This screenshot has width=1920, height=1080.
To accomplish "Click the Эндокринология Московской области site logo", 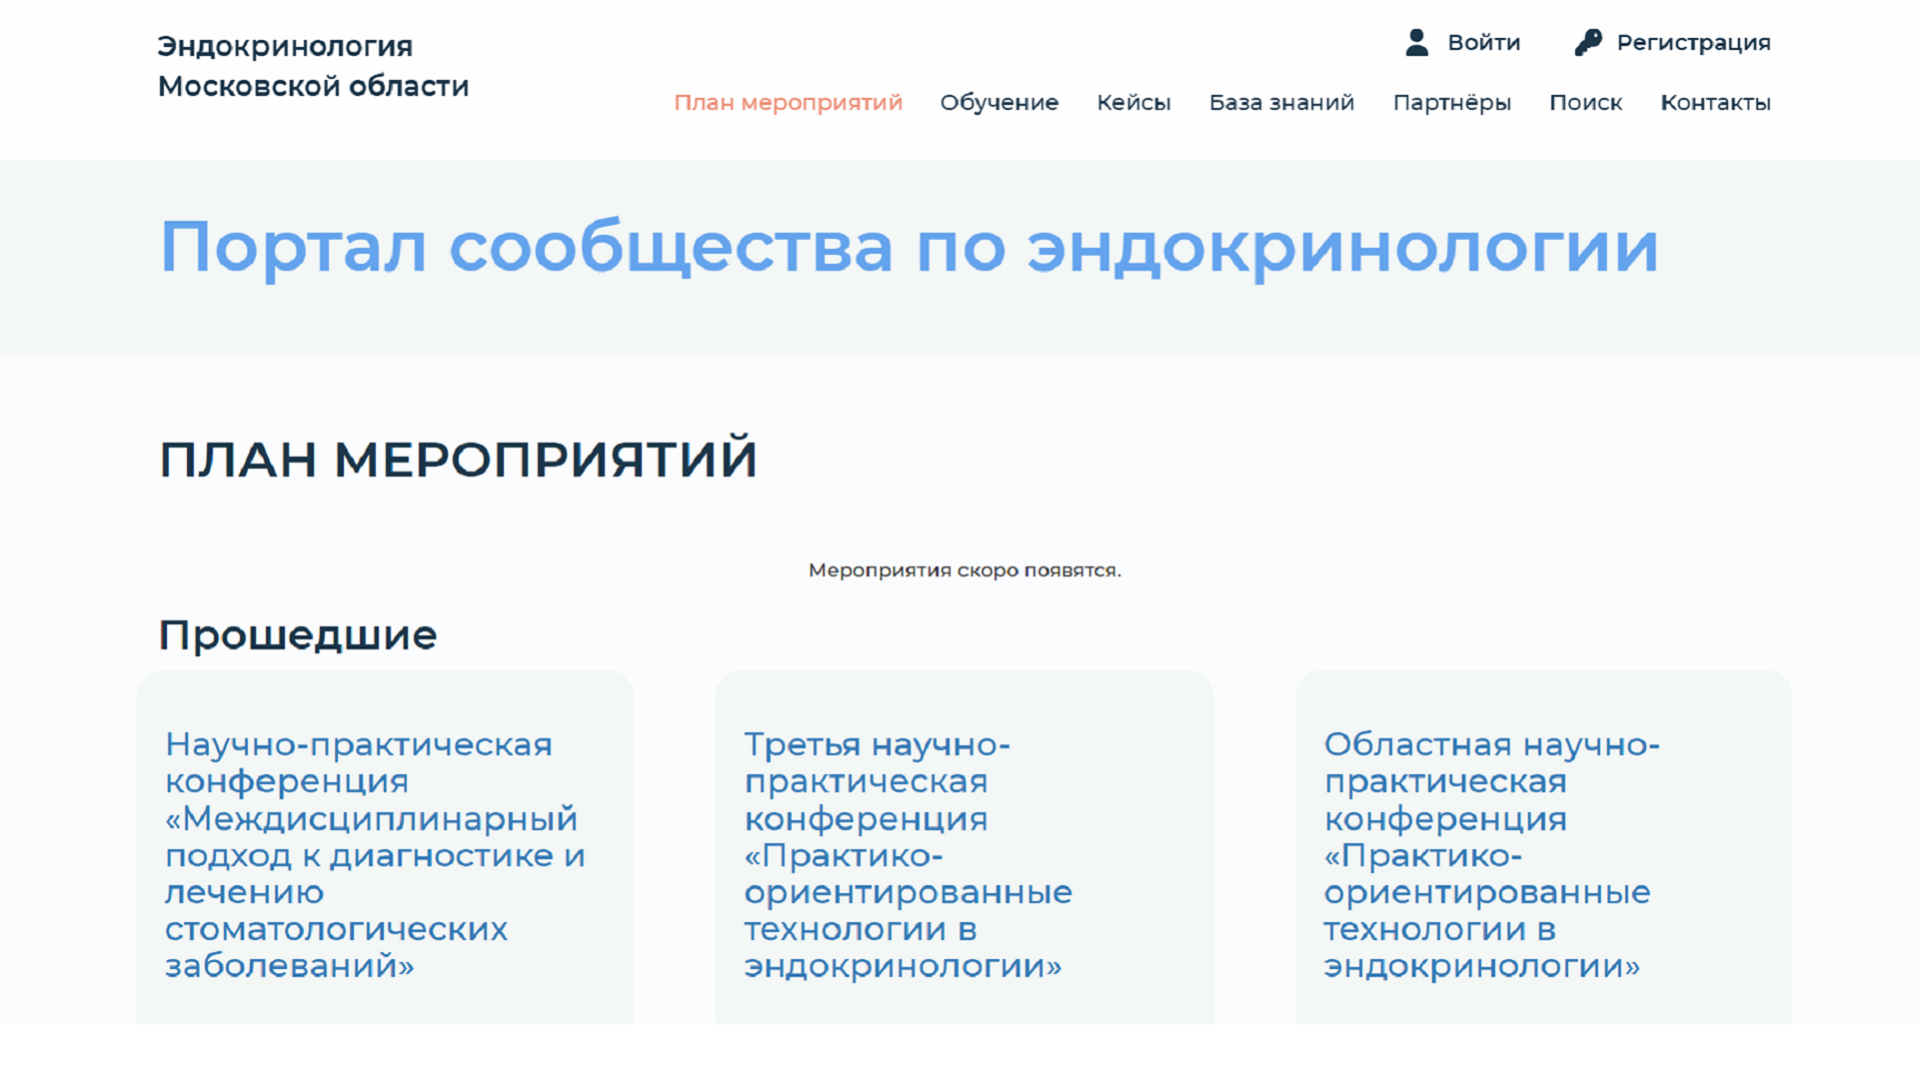I will [x=313, y=66].
